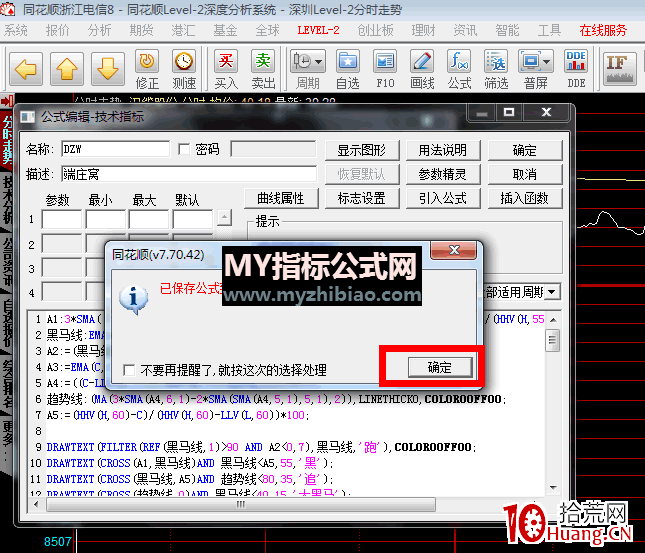Open the 在线服务 menu
Viewport: 645px width, 553px height.
click(603, 30)
